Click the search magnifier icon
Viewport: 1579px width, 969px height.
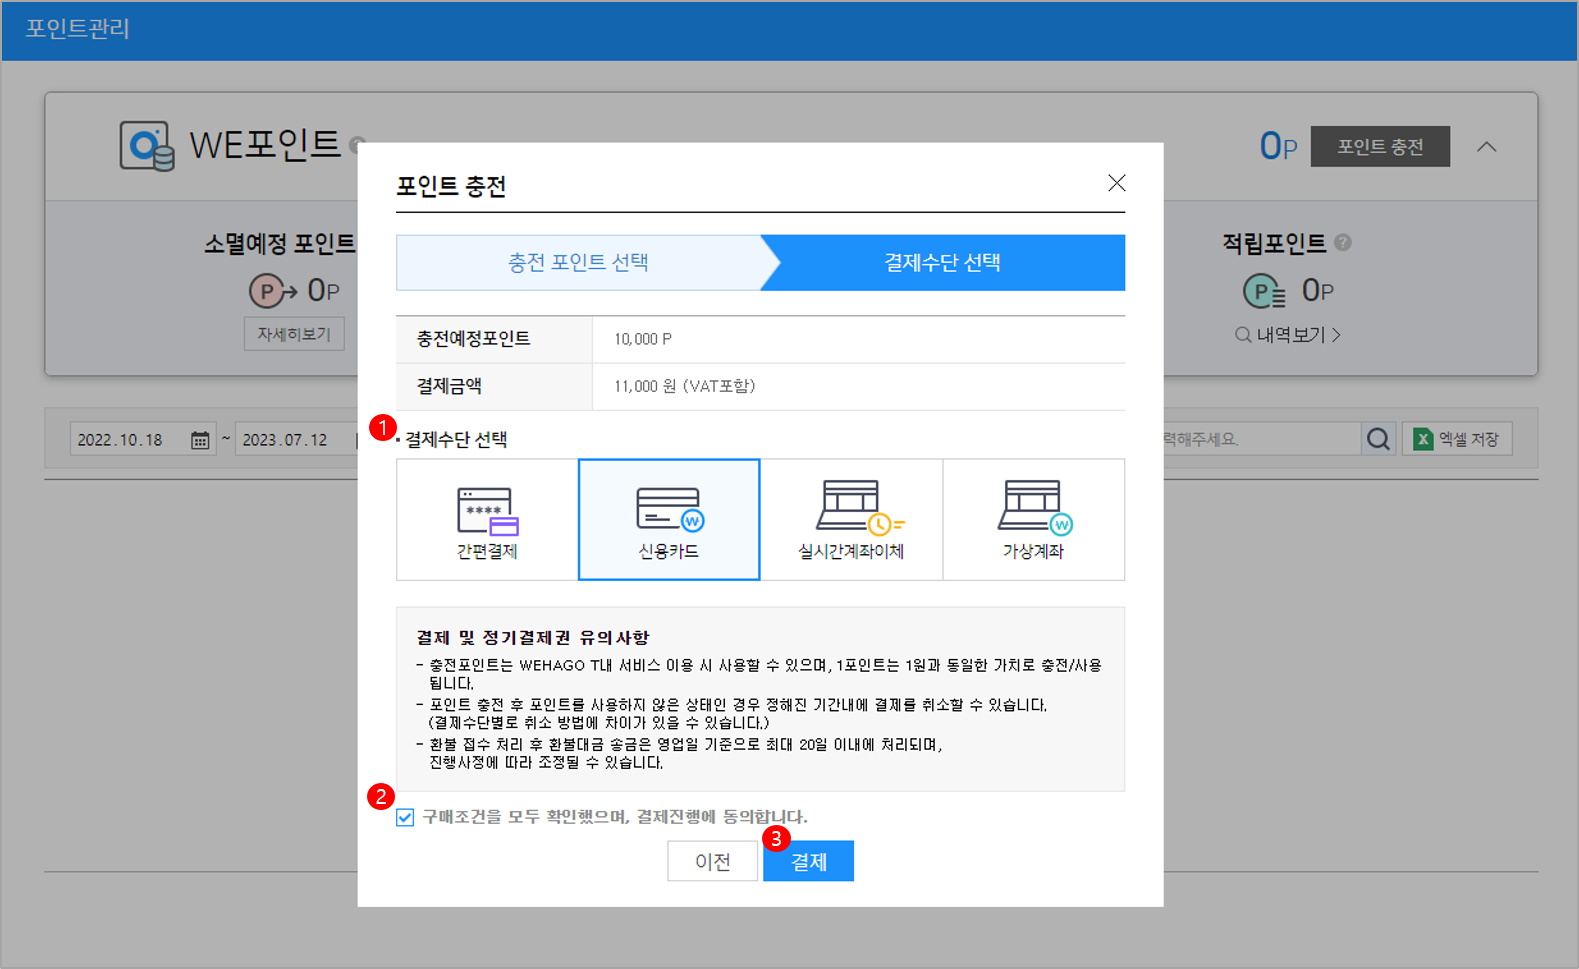coord(1378,439)
